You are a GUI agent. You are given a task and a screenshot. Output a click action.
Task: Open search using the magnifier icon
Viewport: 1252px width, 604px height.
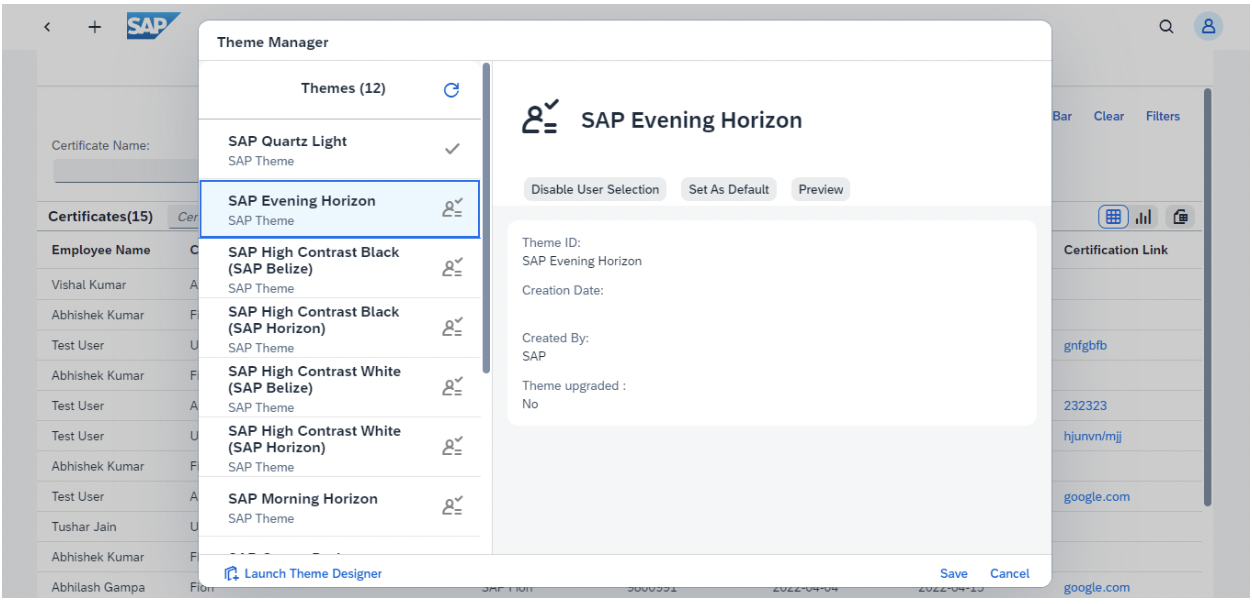1166,27
